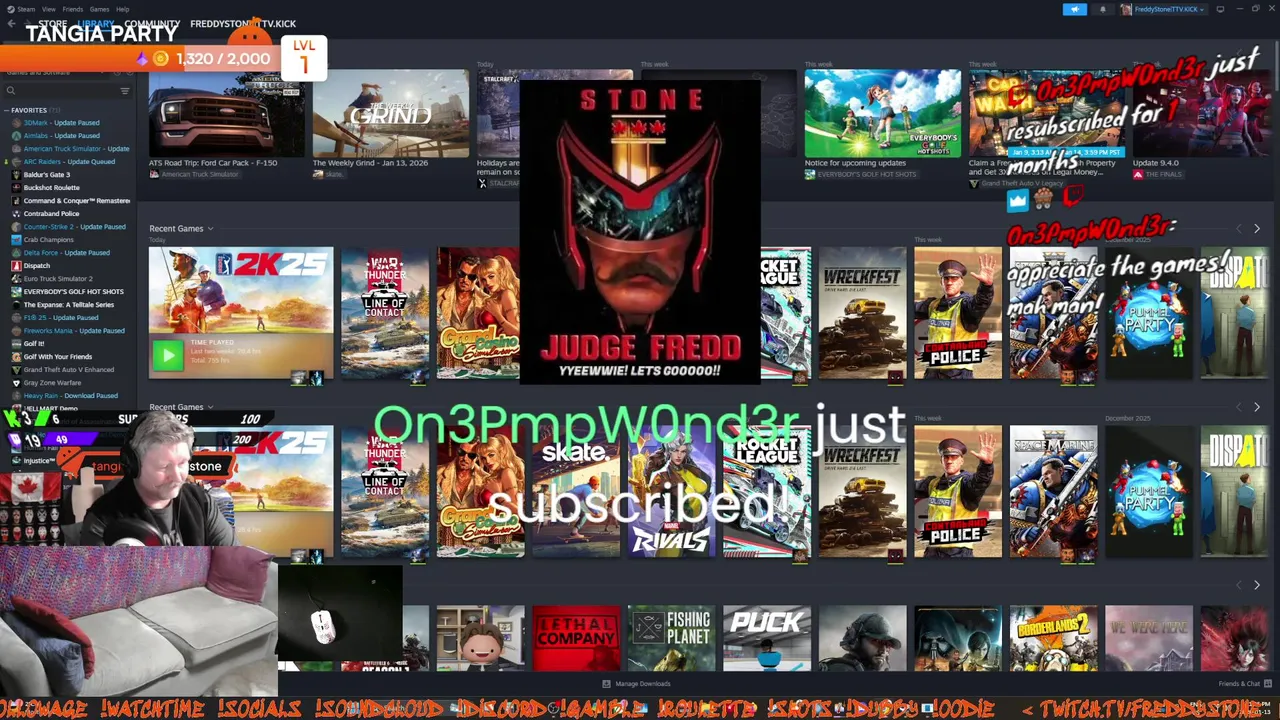This screenshot has height=720, width=1280.
Task: Switch to the COMMUNITY tab
Action: (x=152, y=24)
